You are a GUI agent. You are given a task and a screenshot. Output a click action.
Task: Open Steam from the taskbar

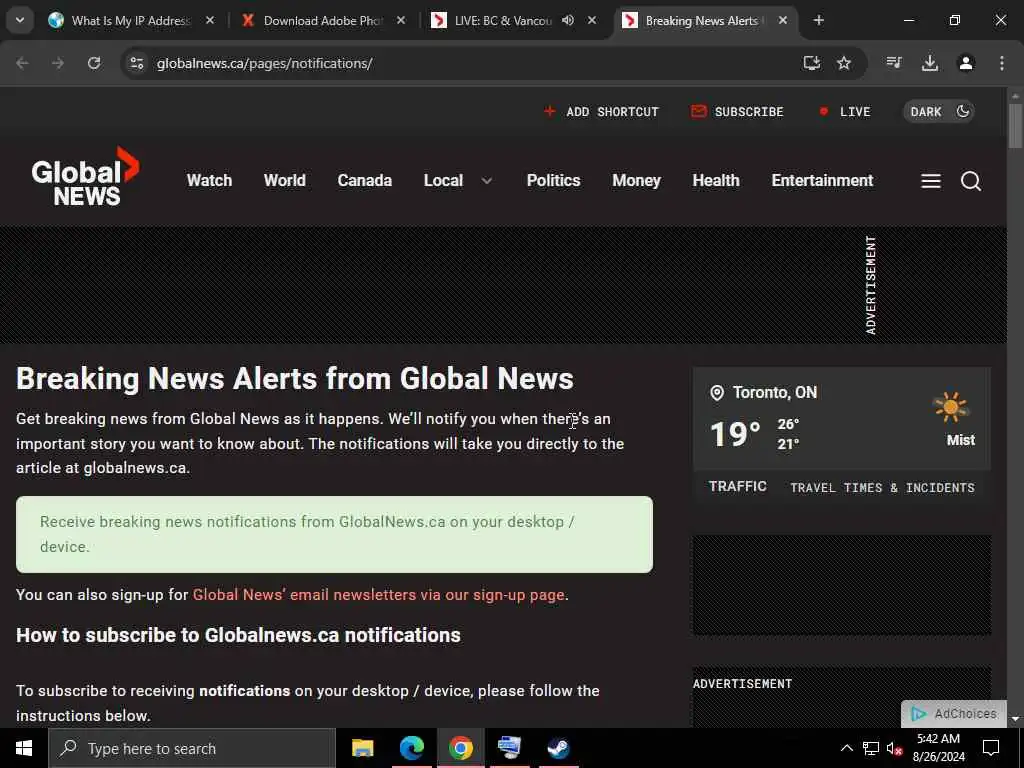(x=558, y=748)
